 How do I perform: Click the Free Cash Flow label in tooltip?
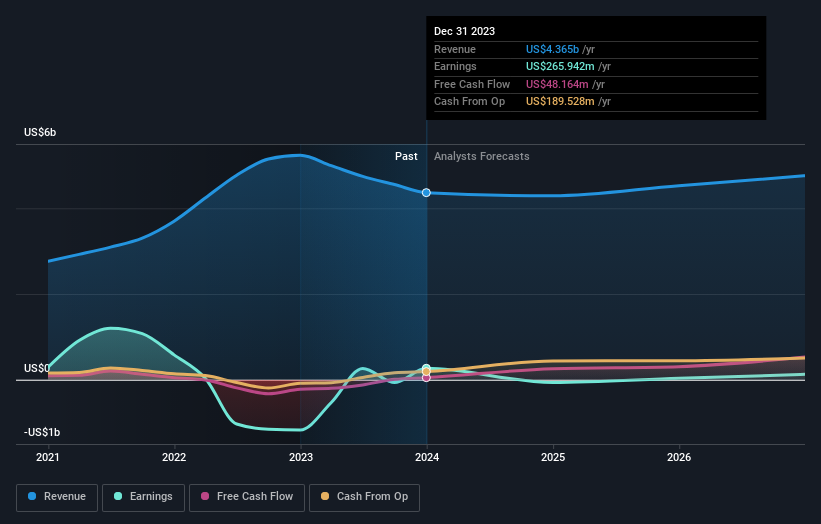tap(472, 84)
